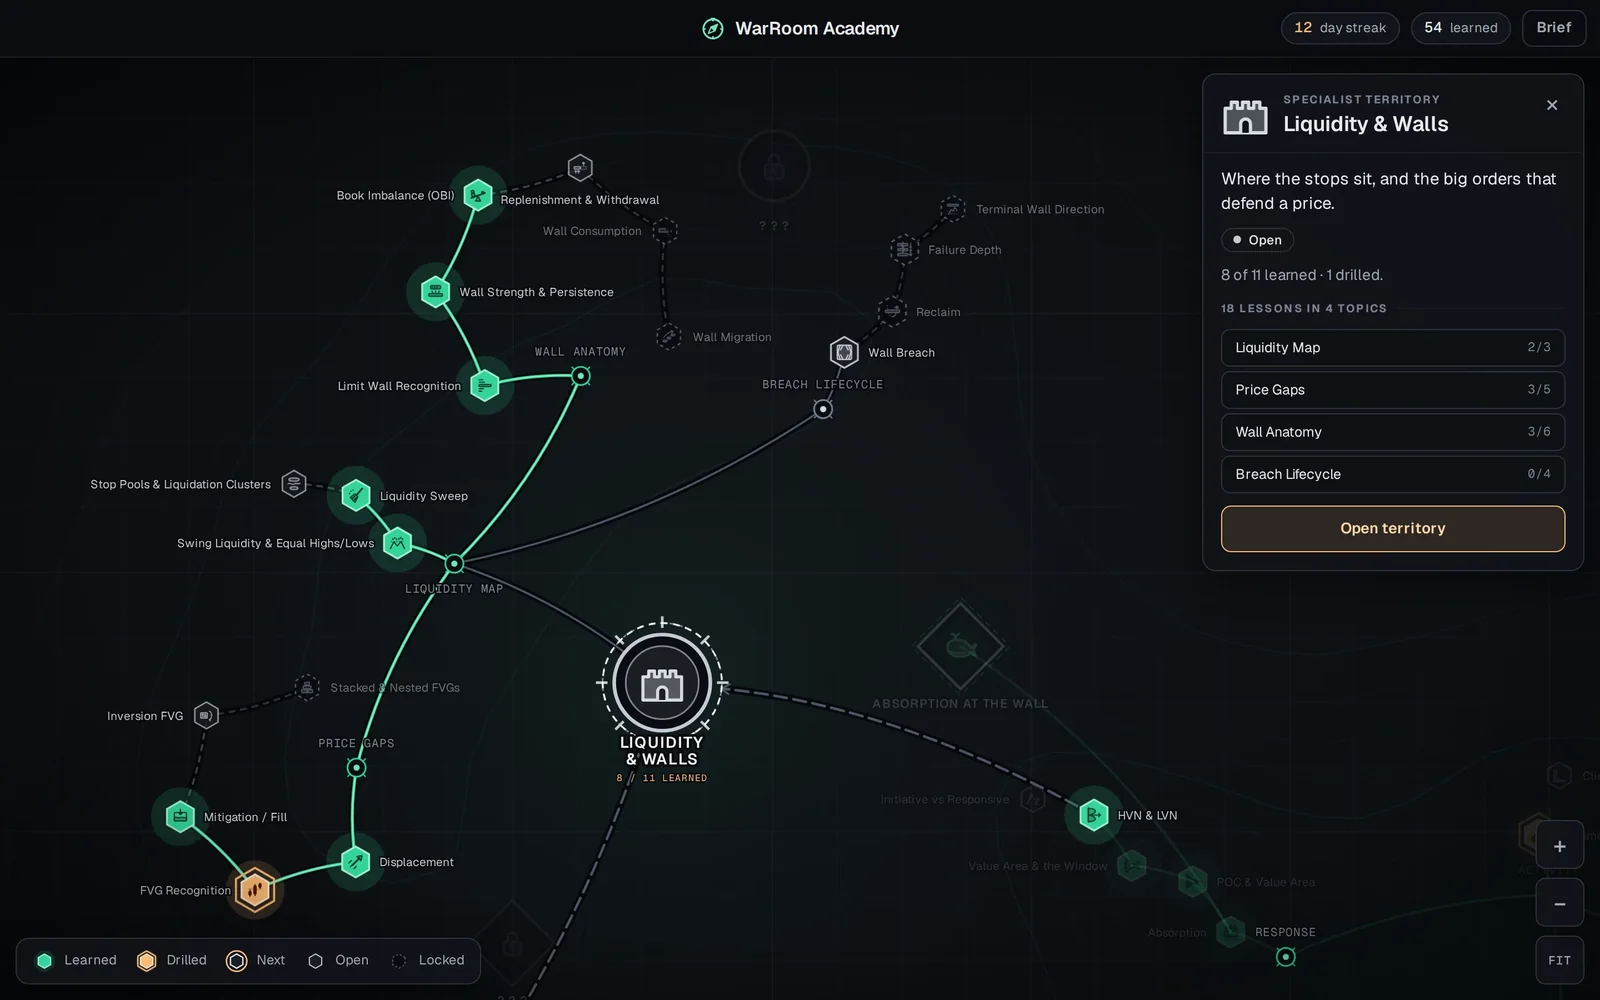The height and width of the screenshot is (1000, 1600).
Task: Click the locked Wall Migration node
Action: [669, 337]
